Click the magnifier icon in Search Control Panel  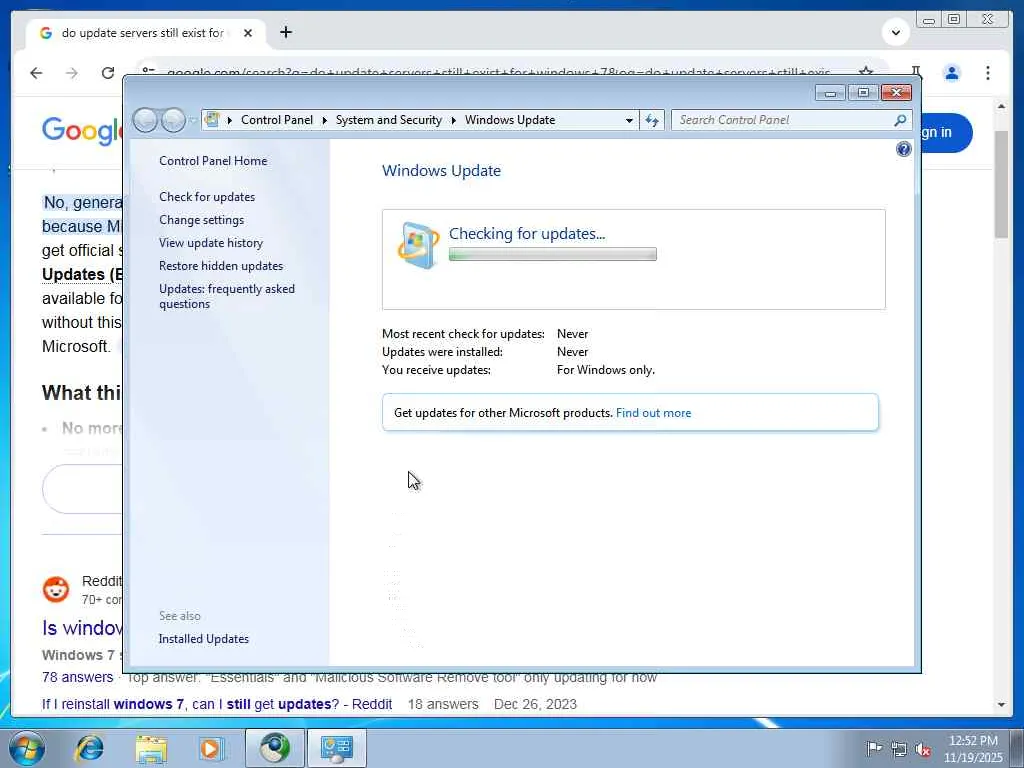tap(900, 120)
